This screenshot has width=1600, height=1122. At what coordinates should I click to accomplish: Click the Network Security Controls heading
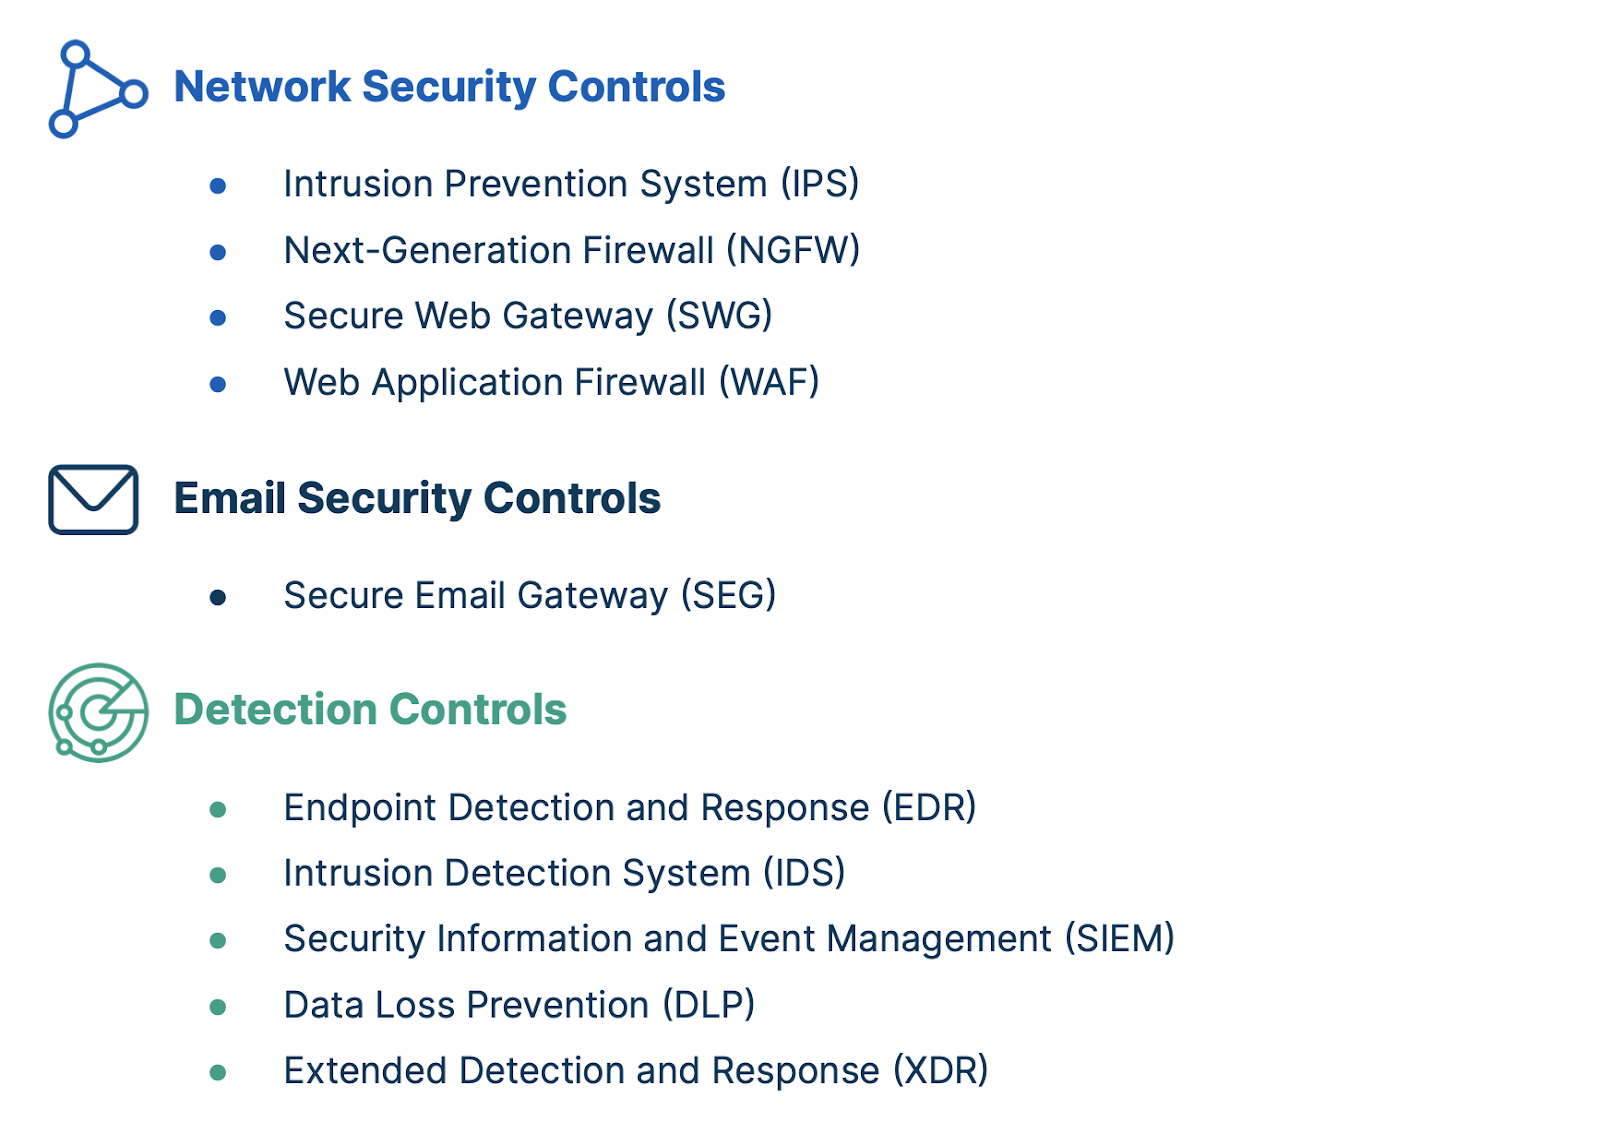click(x=449, y=87)
